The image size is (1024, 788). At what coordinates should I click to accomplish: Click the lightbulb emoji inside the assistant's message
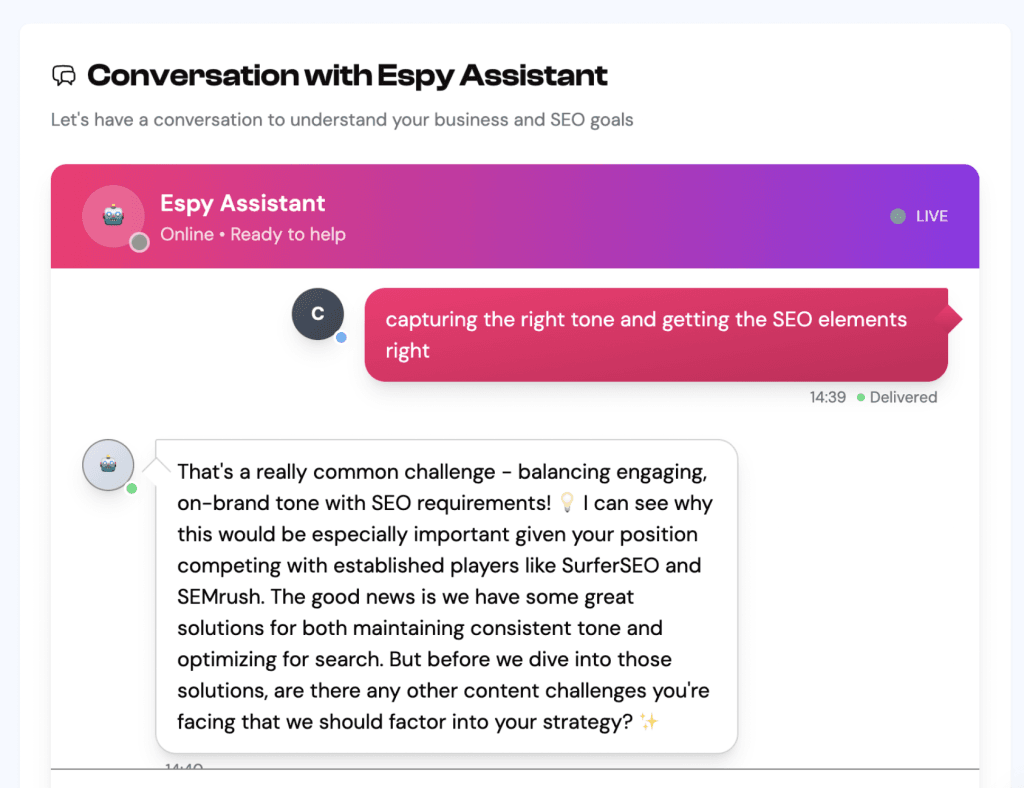point(567,503)
